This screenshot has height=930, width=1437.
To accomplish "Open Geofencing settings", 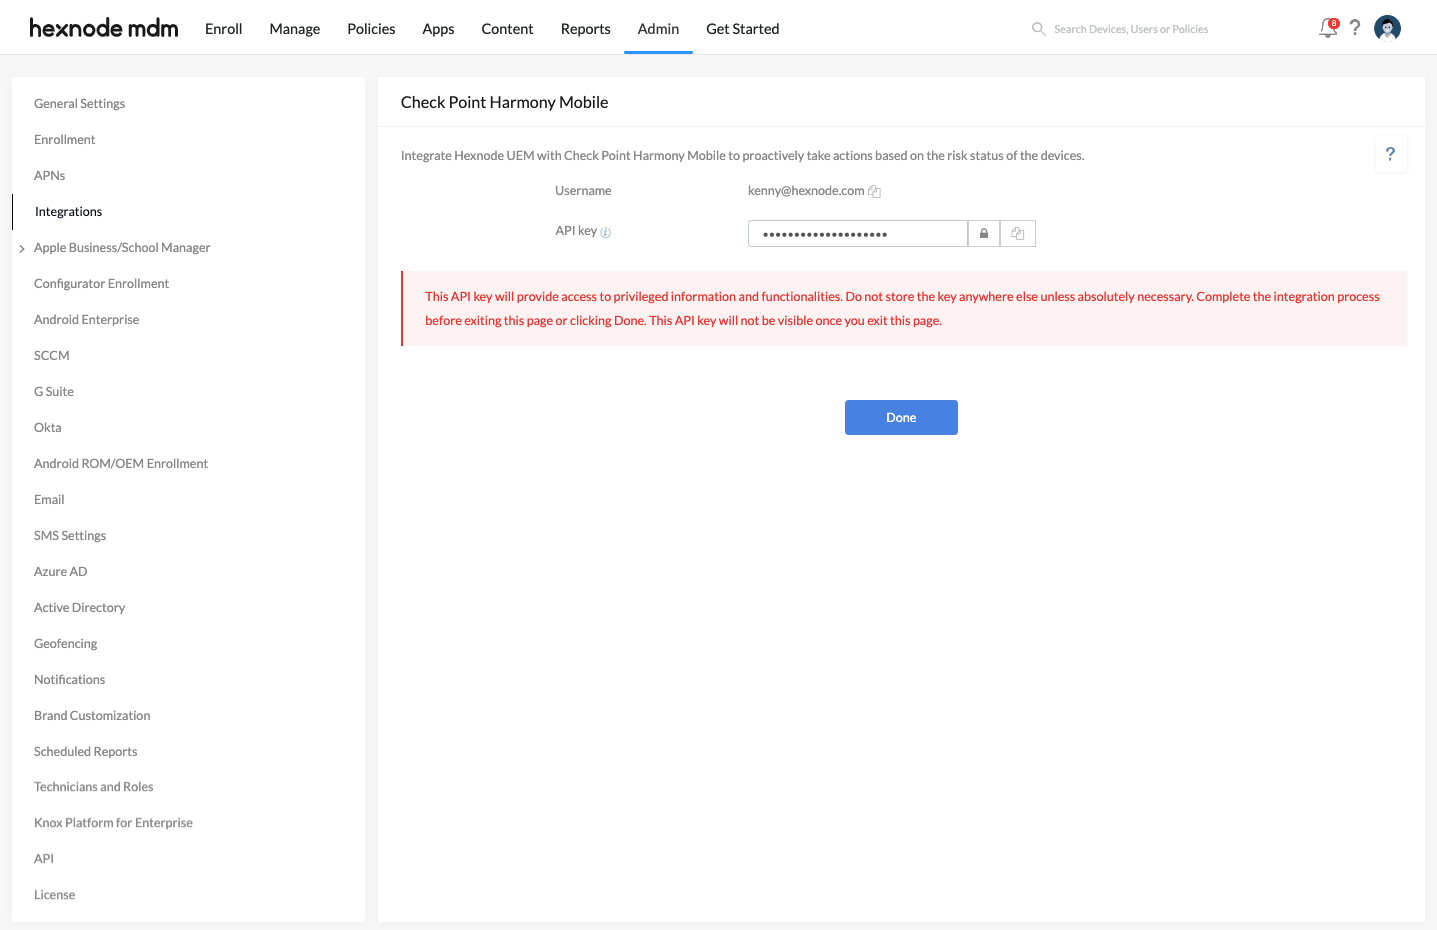I will click(x=66, y=644).
